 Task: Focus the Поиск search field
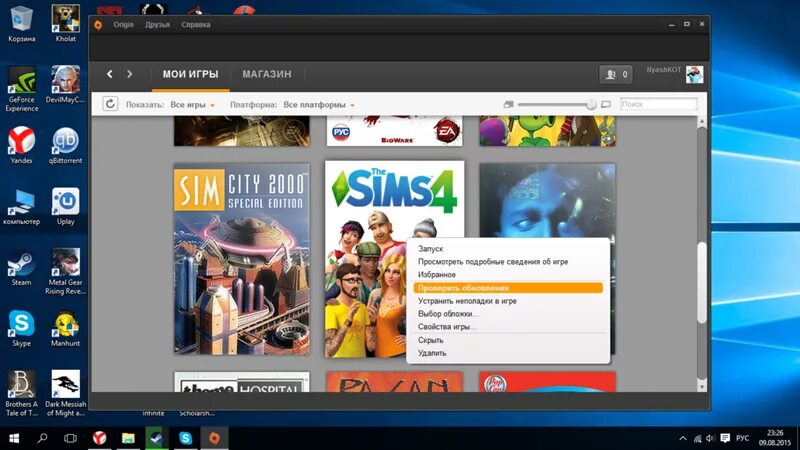659,104
